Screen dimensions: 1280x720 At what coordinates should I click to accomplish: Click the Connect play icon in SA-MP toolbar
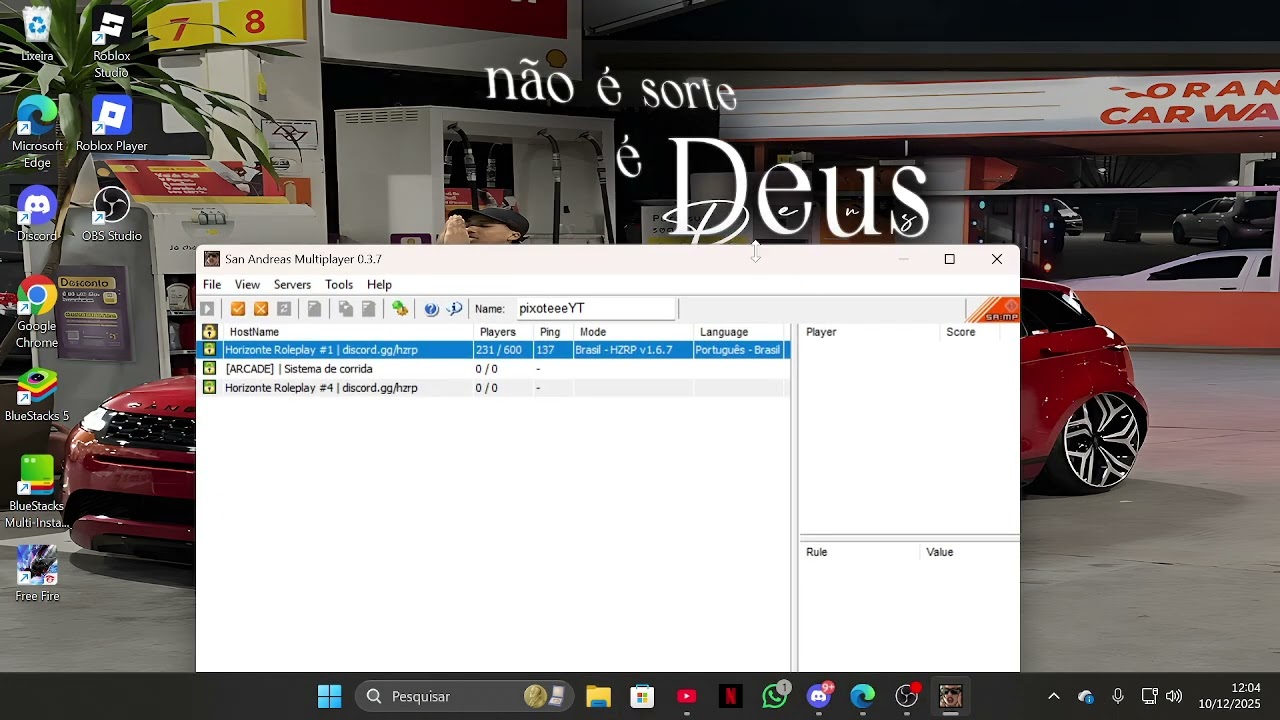207,309
